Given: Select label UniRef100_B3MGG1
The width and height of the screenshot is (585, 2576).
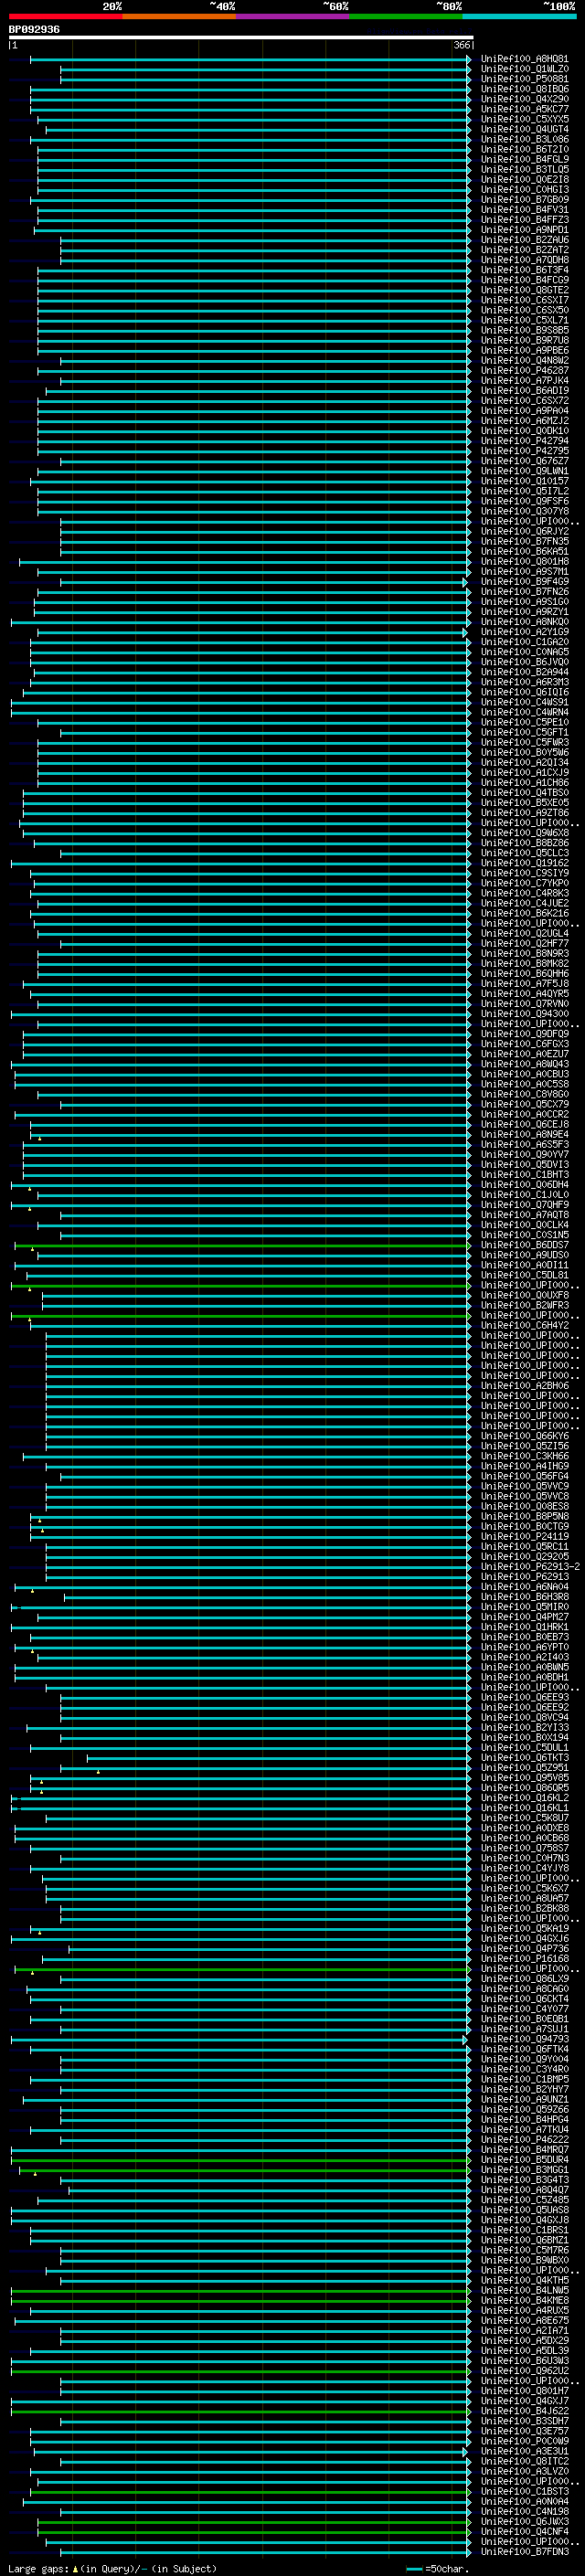Looking at the screenshot, I should tap(525, 2169).
